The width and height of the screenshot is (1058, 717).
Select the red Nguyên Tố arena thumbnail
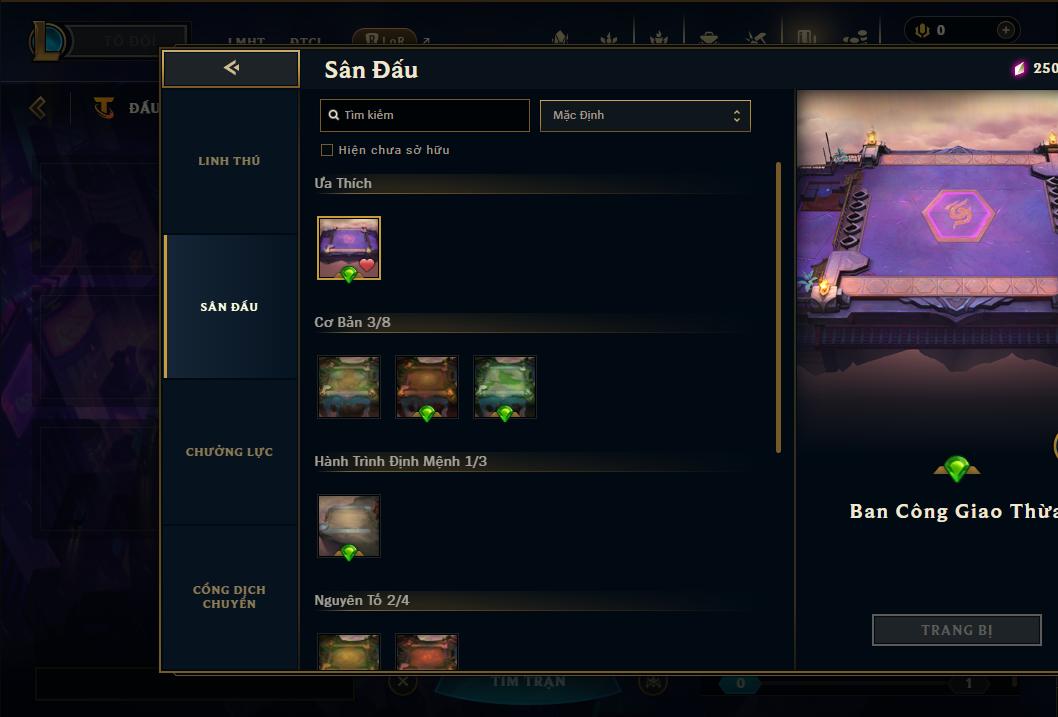click(426, 652)
